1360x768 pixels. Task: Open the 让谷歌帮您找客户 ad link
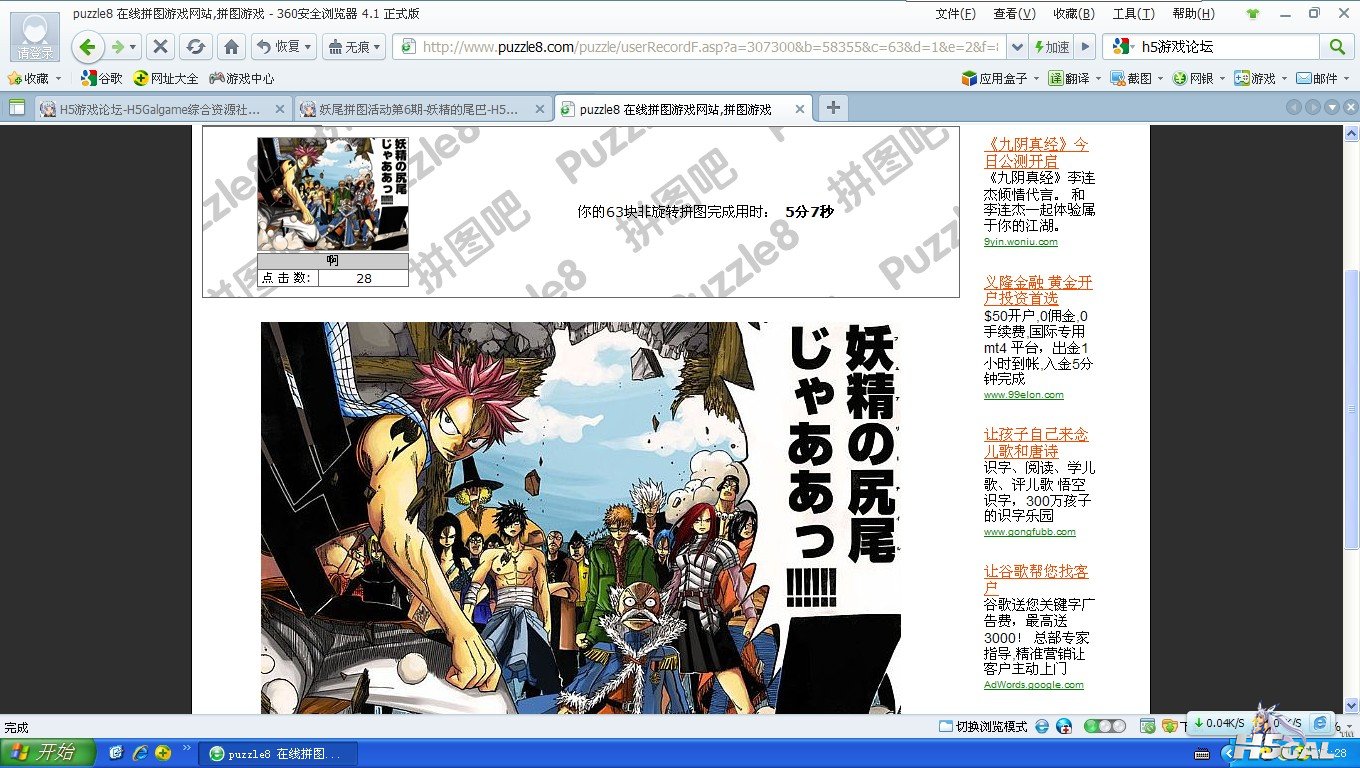[x=1036, y=580]
